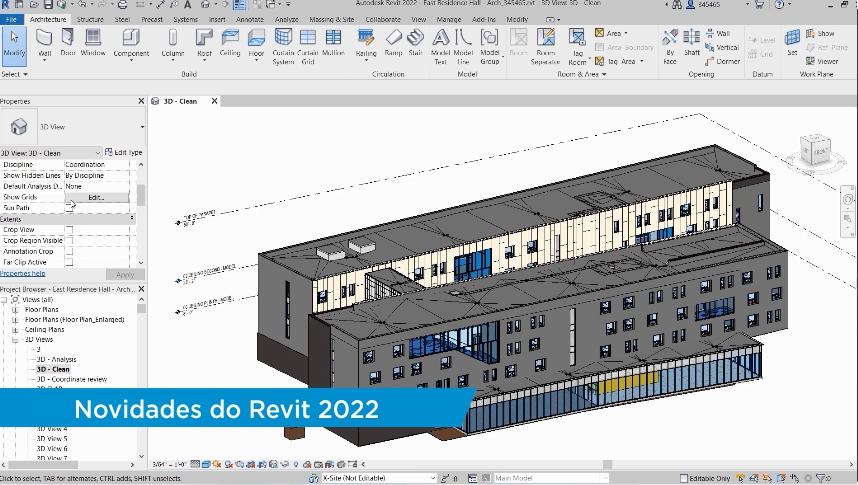This screenshot has width=858, height=485.
Task: Expand the Select panel dropdown
Action: (14, 74)
